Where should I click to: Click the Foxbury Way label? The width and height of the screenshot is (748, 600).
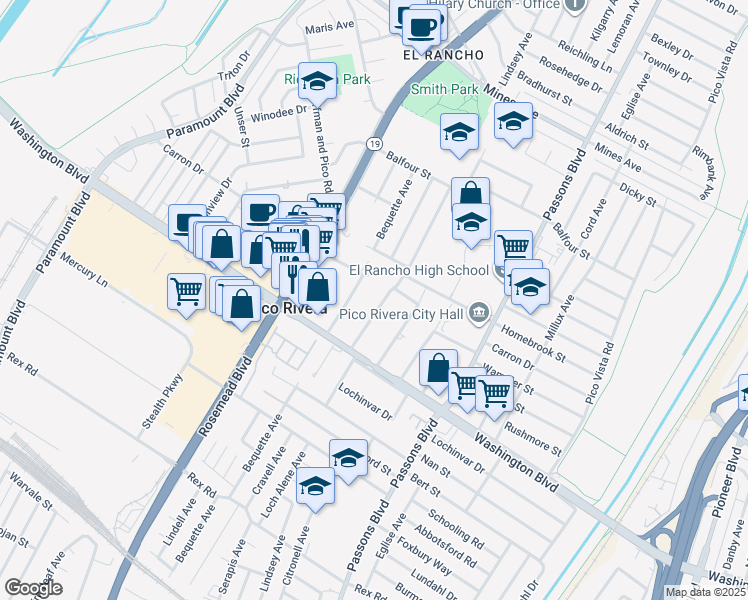424,556
